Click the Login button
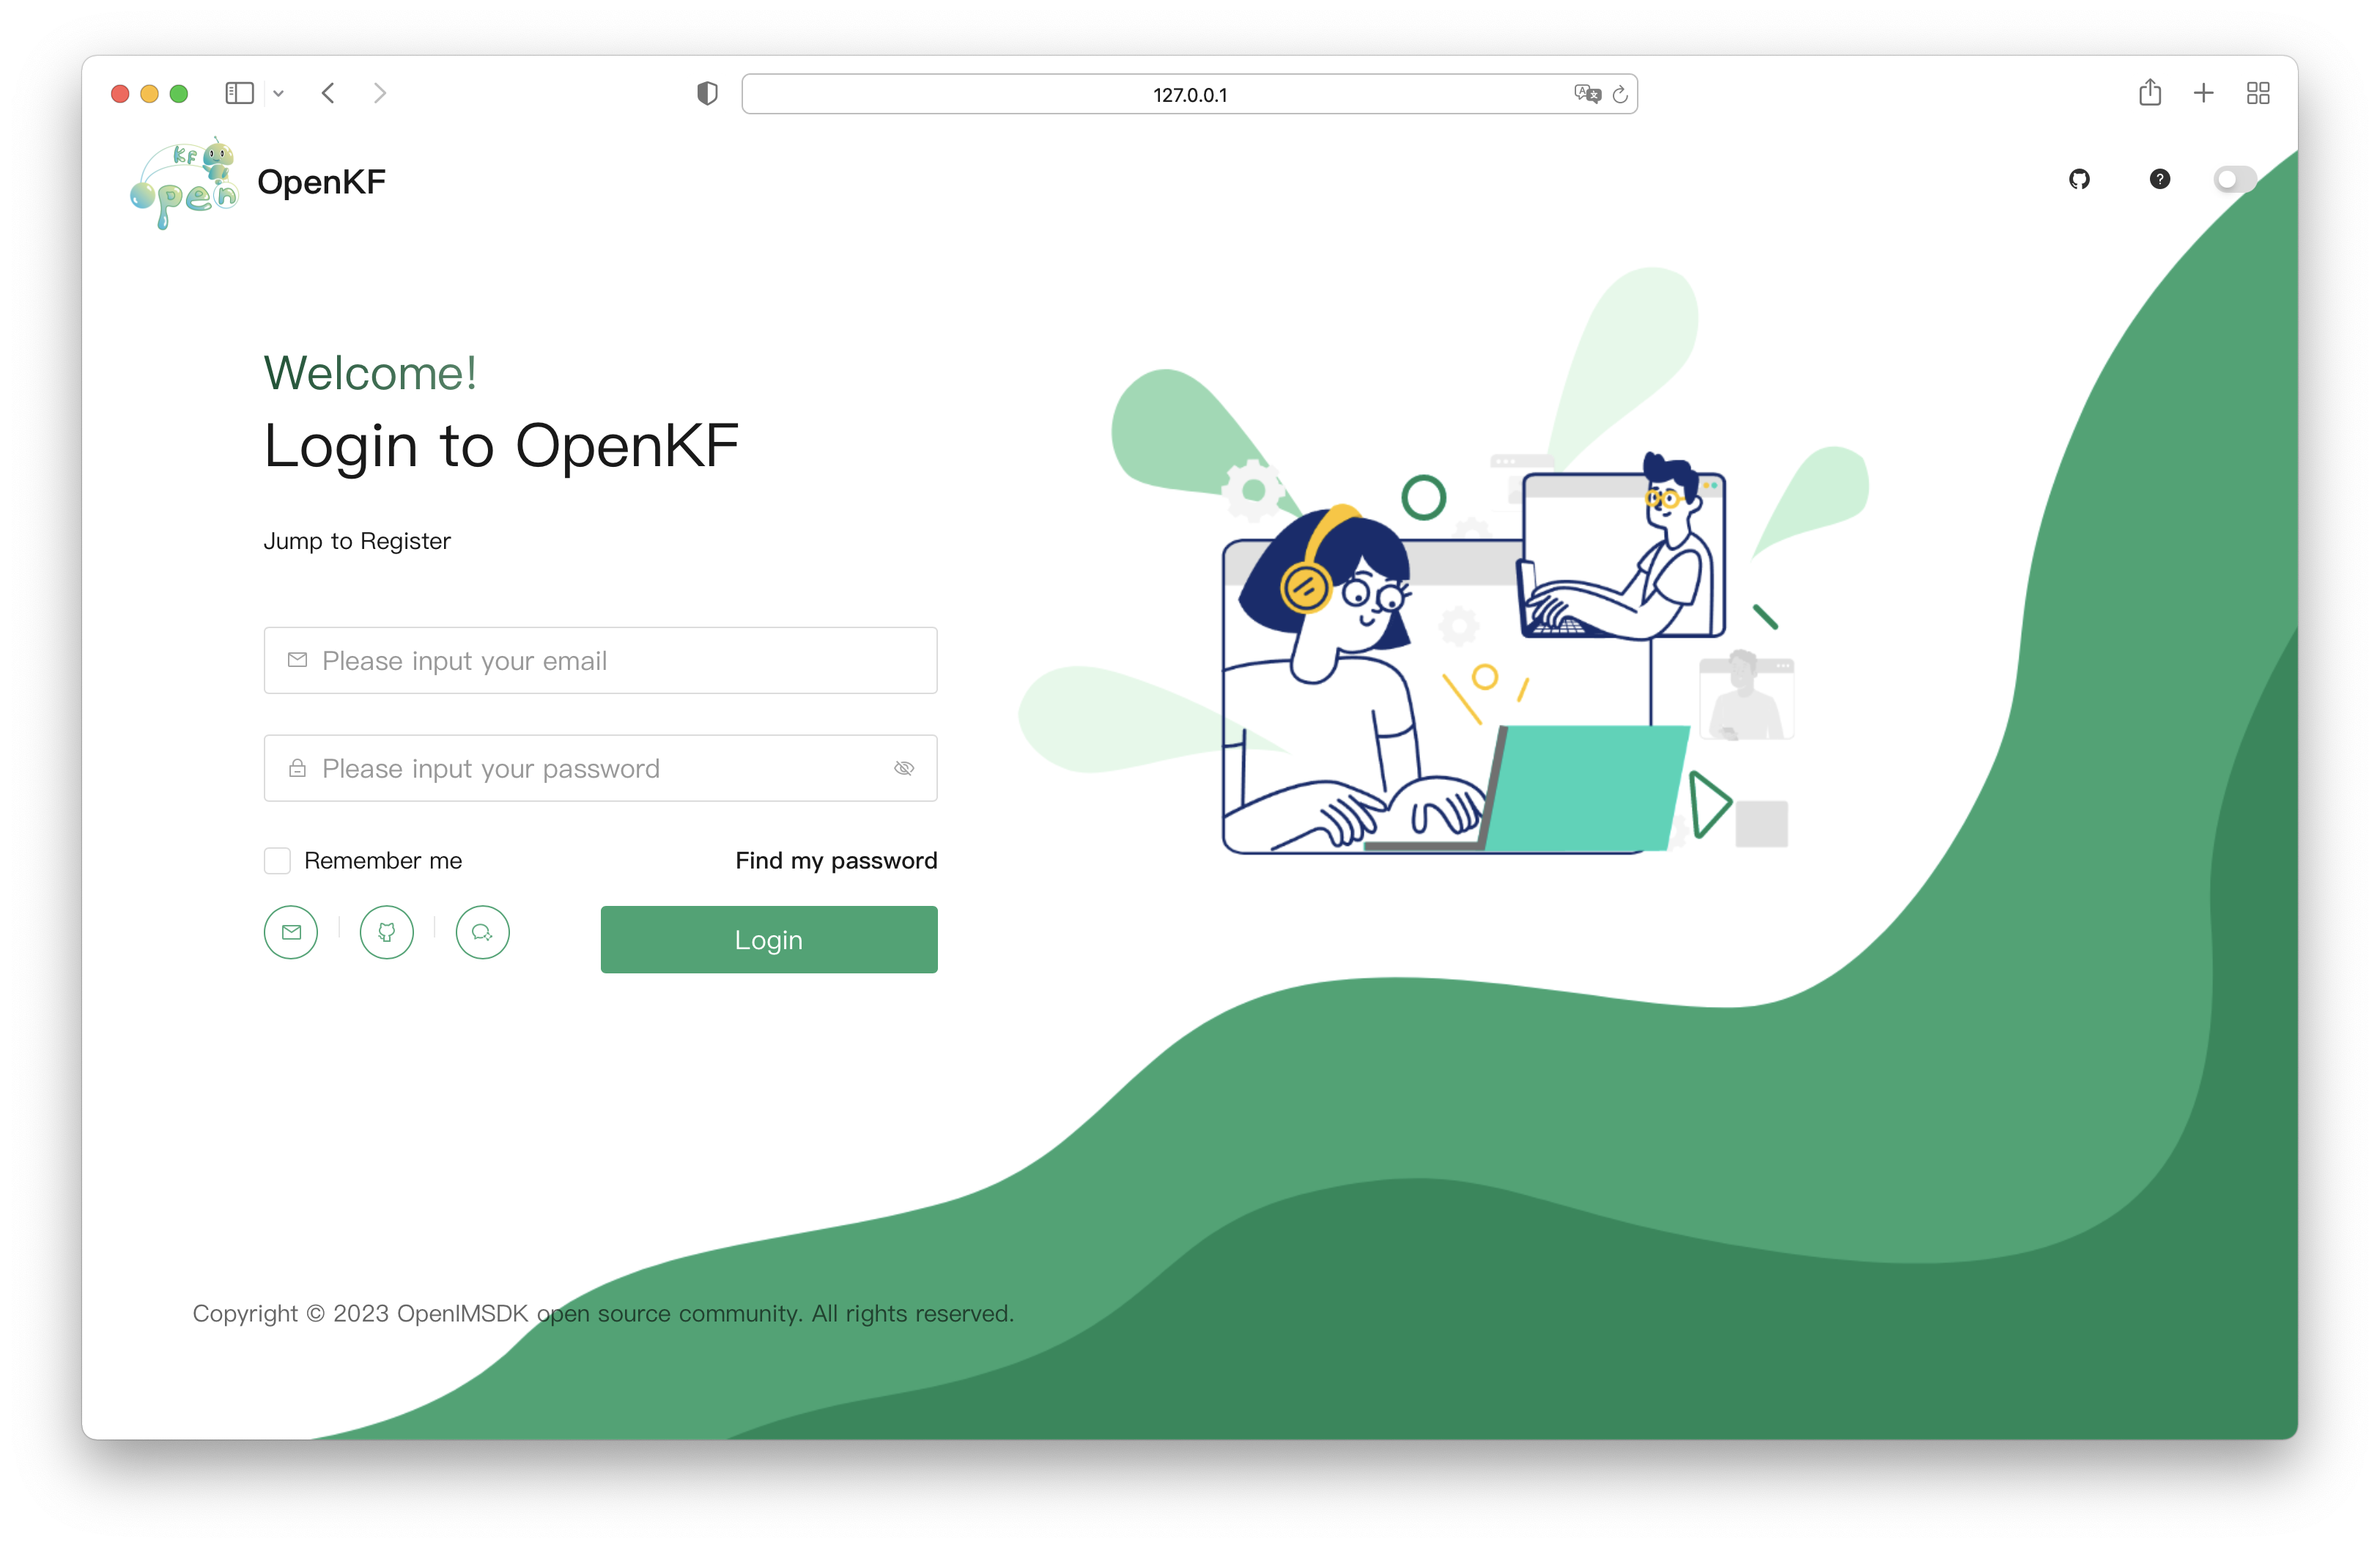 click(769, 939)
